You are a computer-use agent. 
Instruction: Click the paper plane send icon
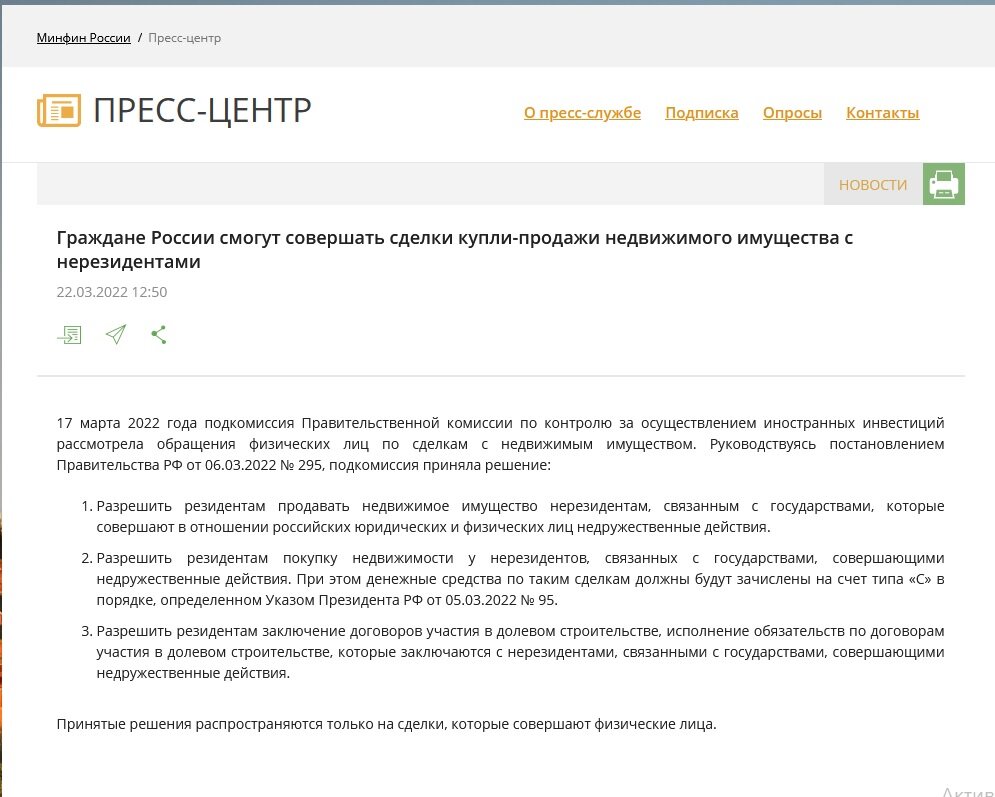pyautogui.click(x=115, y=334)
